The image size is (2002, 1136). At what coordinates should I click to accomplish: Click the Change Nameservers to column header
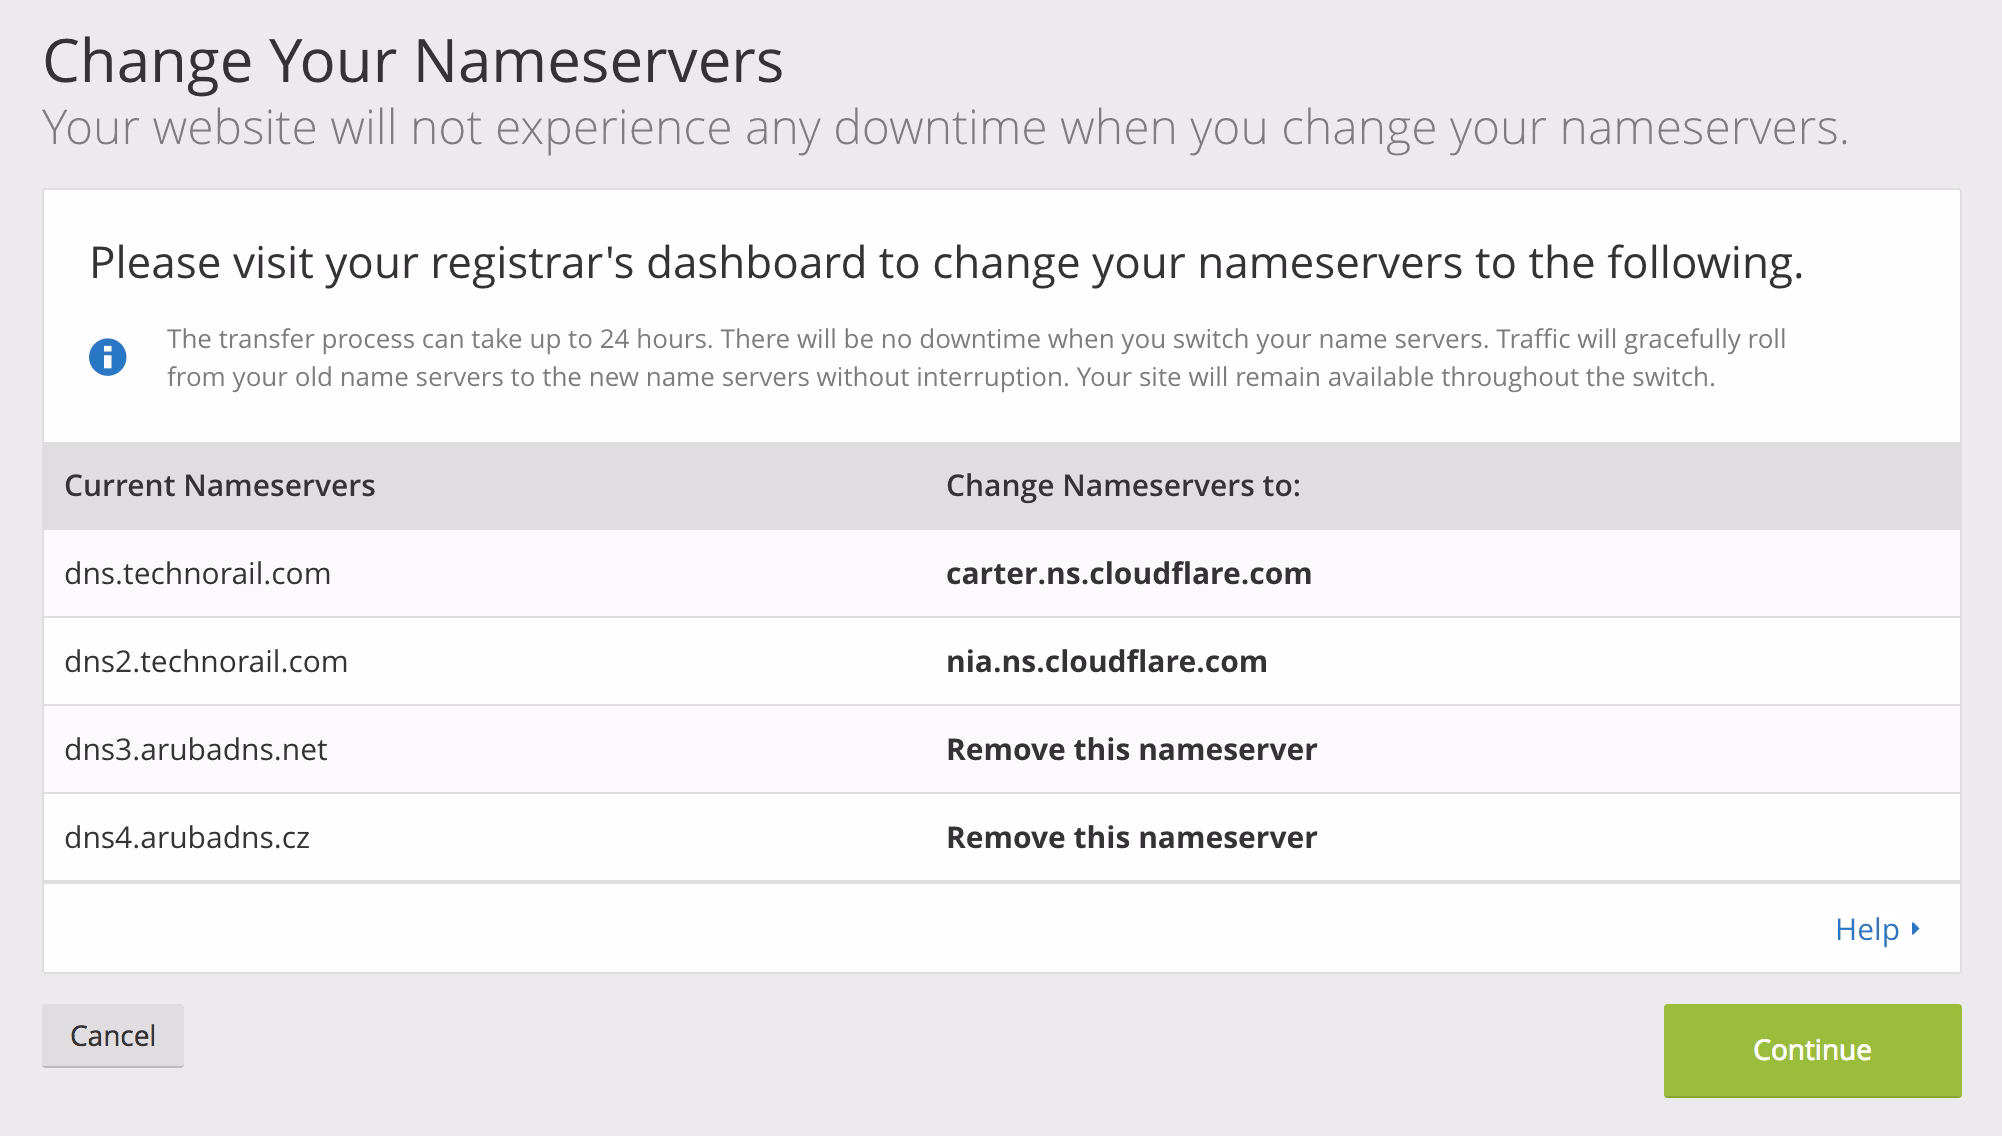(1122, 485)
